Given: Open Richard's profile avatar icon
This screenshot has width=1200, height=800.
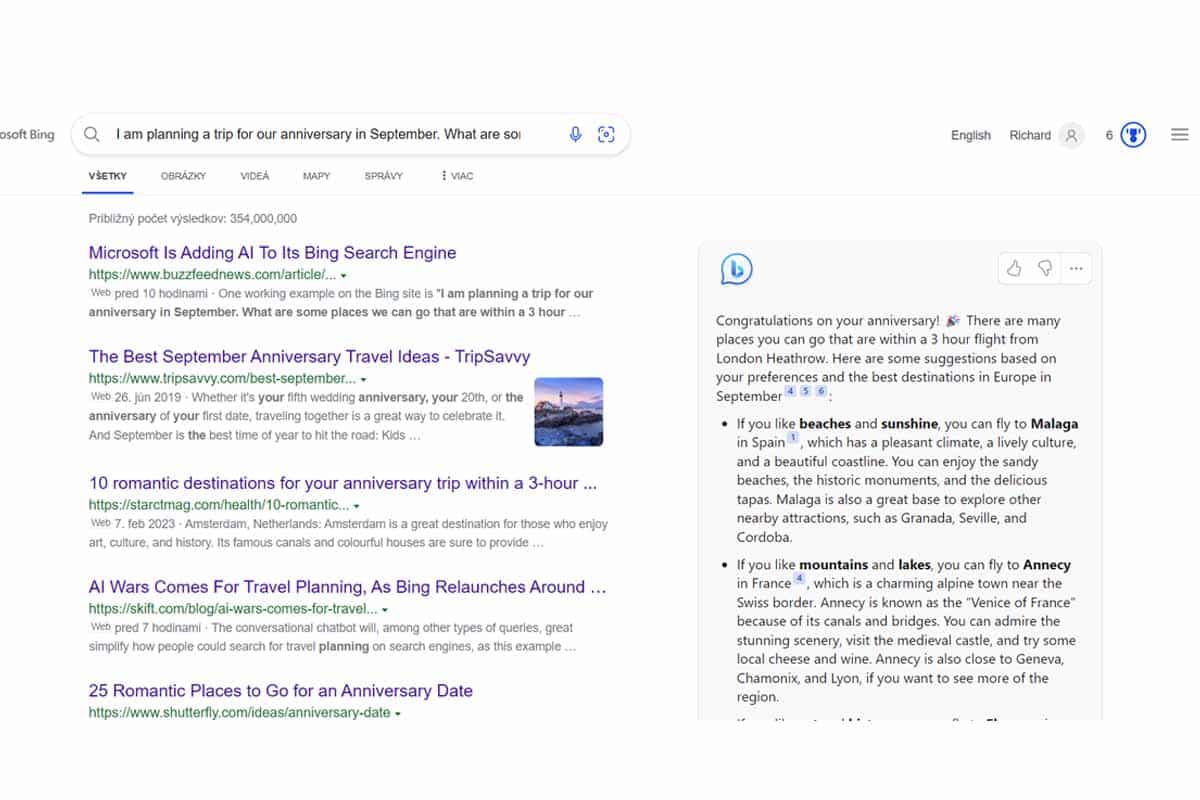Looking at the screenshot, I should pyautogui.click(x=1071, y=135).
